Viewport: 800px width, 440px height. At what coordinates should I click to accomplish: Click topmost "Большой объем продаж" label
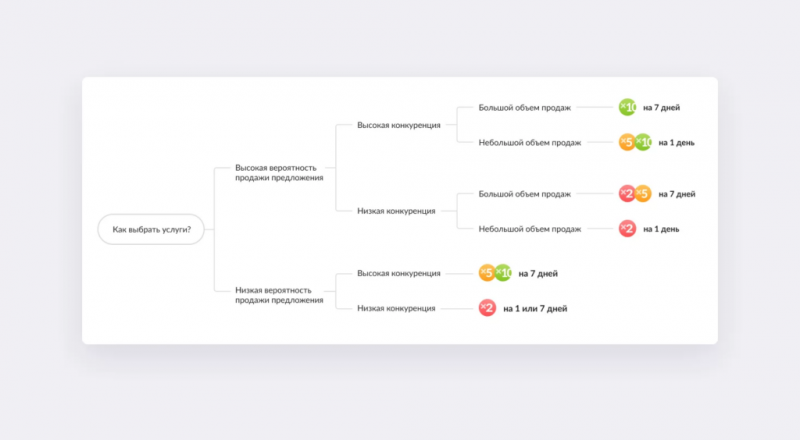[x=525, y=107]
